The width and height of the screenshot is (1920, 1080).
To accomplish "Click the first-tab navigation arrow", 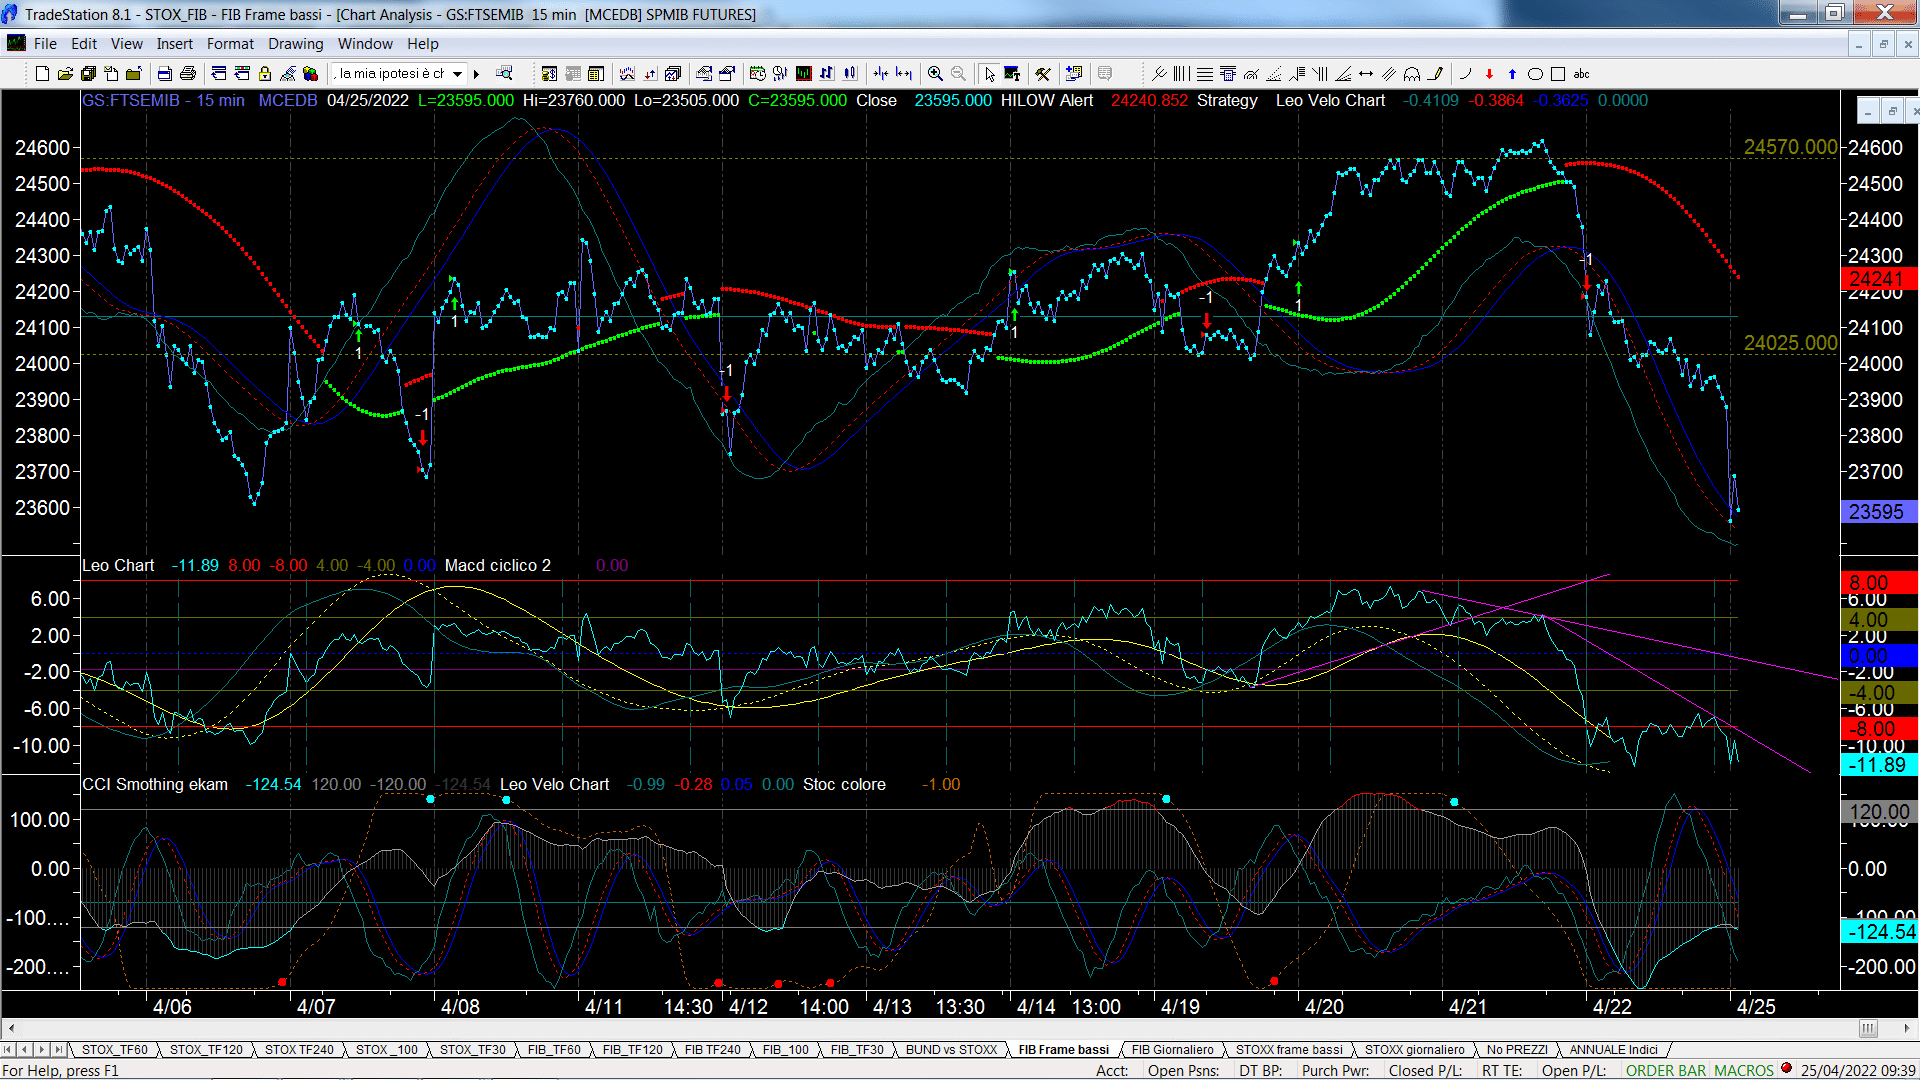I will 8,1050.
